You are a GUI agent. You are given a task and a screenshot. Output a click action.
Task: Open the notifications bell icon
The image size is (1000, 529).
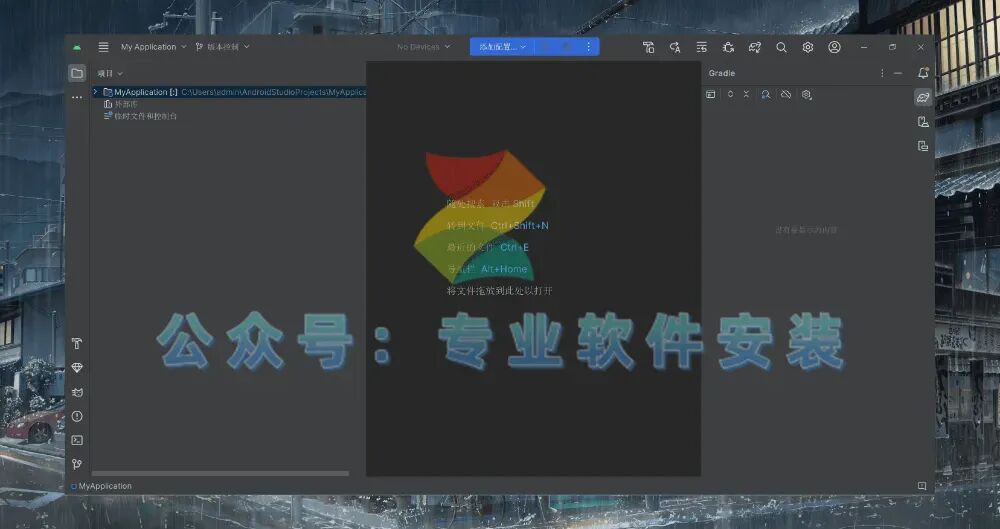[x=923, y=73]
